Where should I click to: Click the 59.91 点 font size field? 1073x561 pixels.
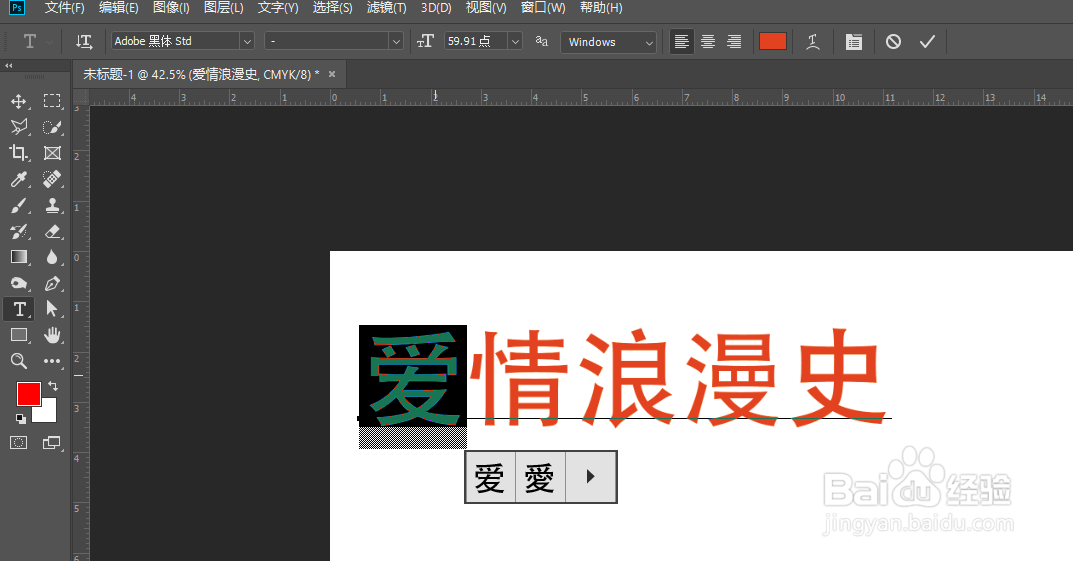coord(476,42)
